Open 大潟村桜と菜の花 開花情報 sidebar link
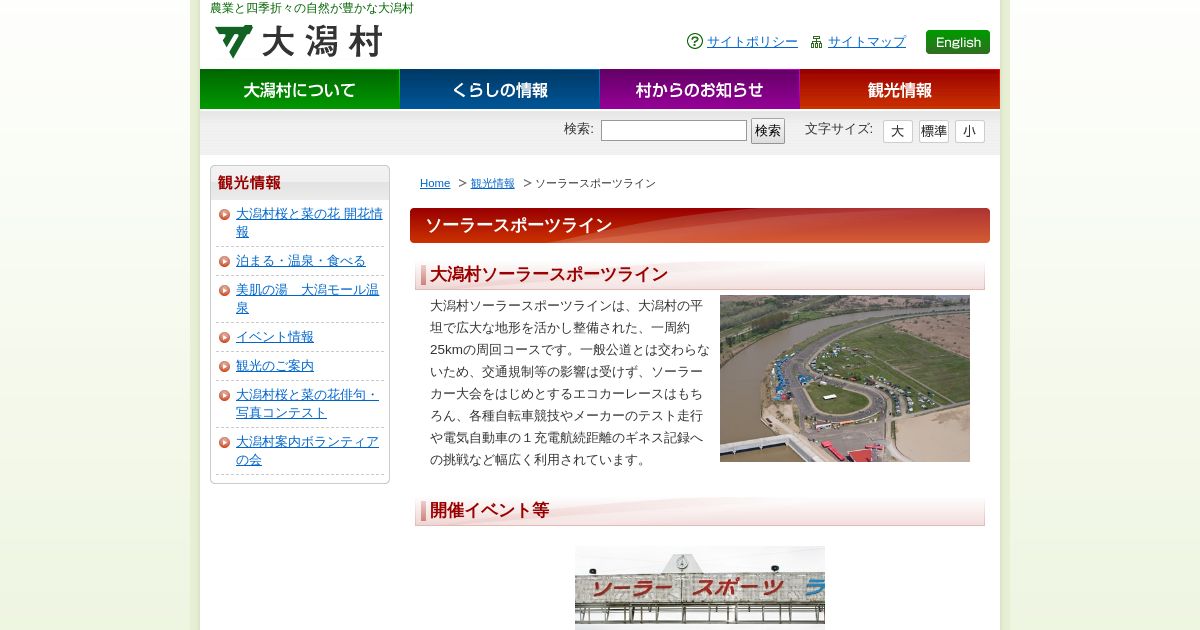The height and width of the screenshot is (630, 1200). [309, 222]
